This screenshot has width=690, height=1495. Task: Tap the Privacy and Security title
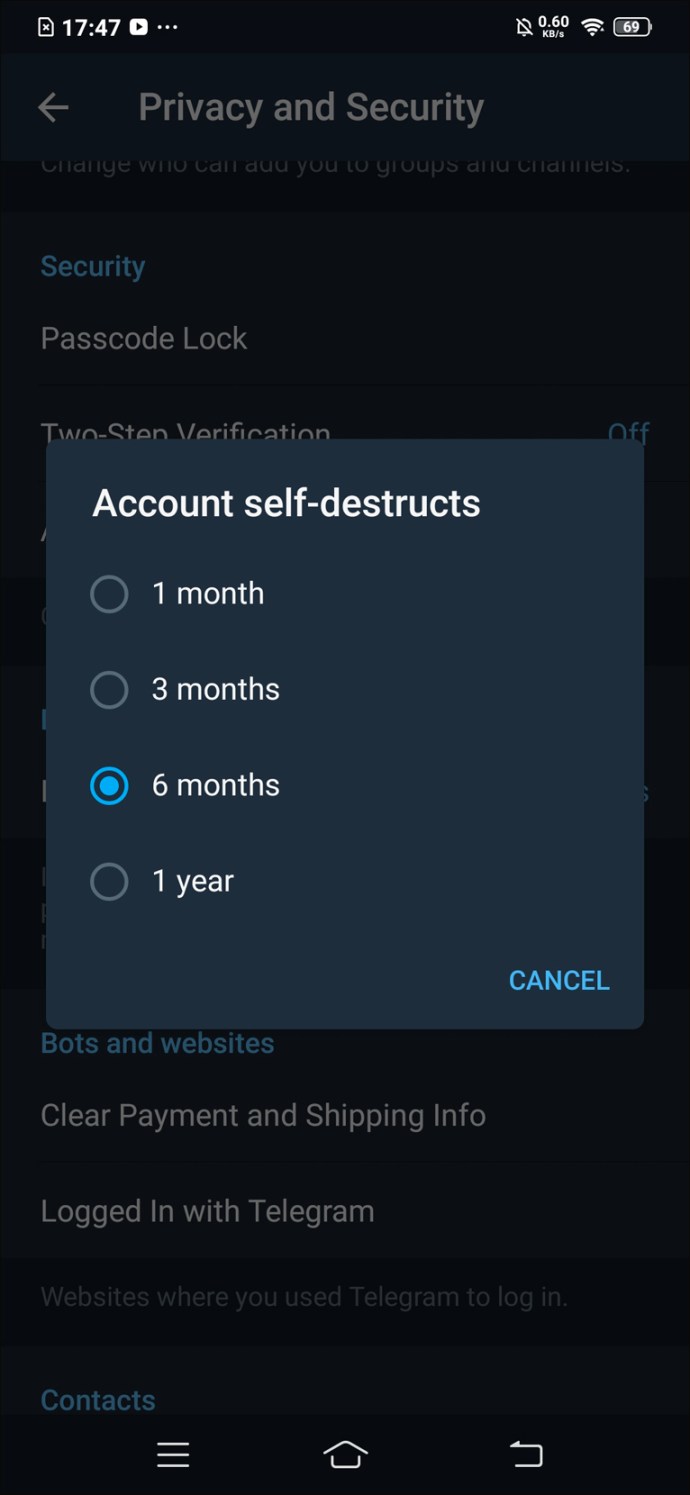(311, 108)
